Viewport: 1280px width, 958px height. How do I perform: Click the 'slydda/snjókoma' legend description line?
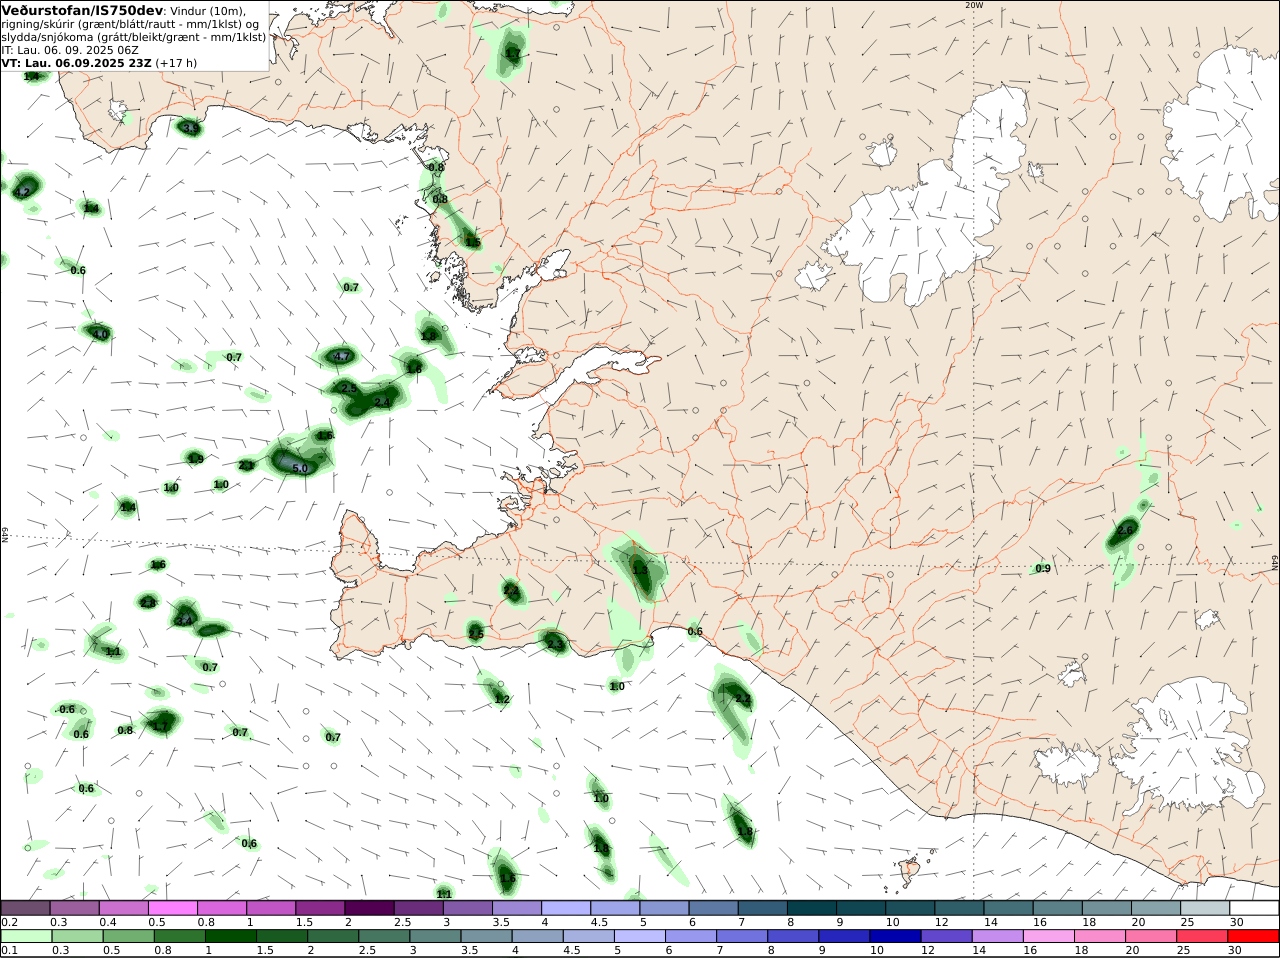click(x=133, y=37)
